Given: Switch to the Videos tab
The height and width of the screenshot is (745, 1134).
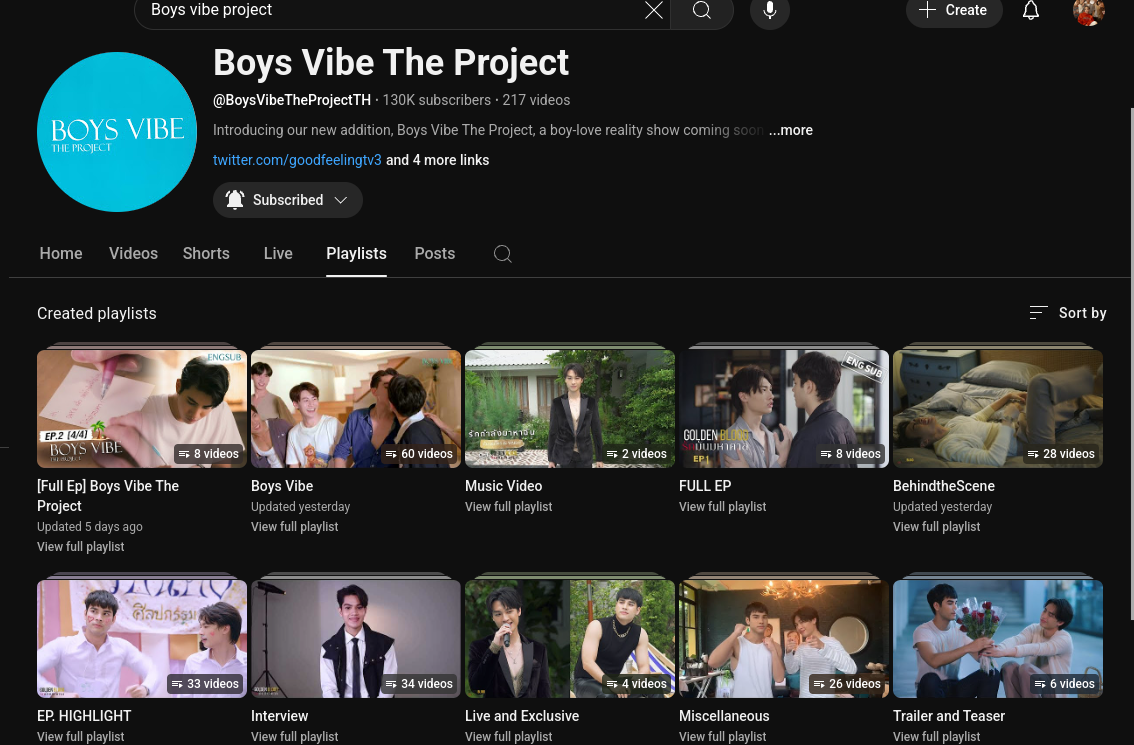Looking at the screenshot, I should pos(133,253).
